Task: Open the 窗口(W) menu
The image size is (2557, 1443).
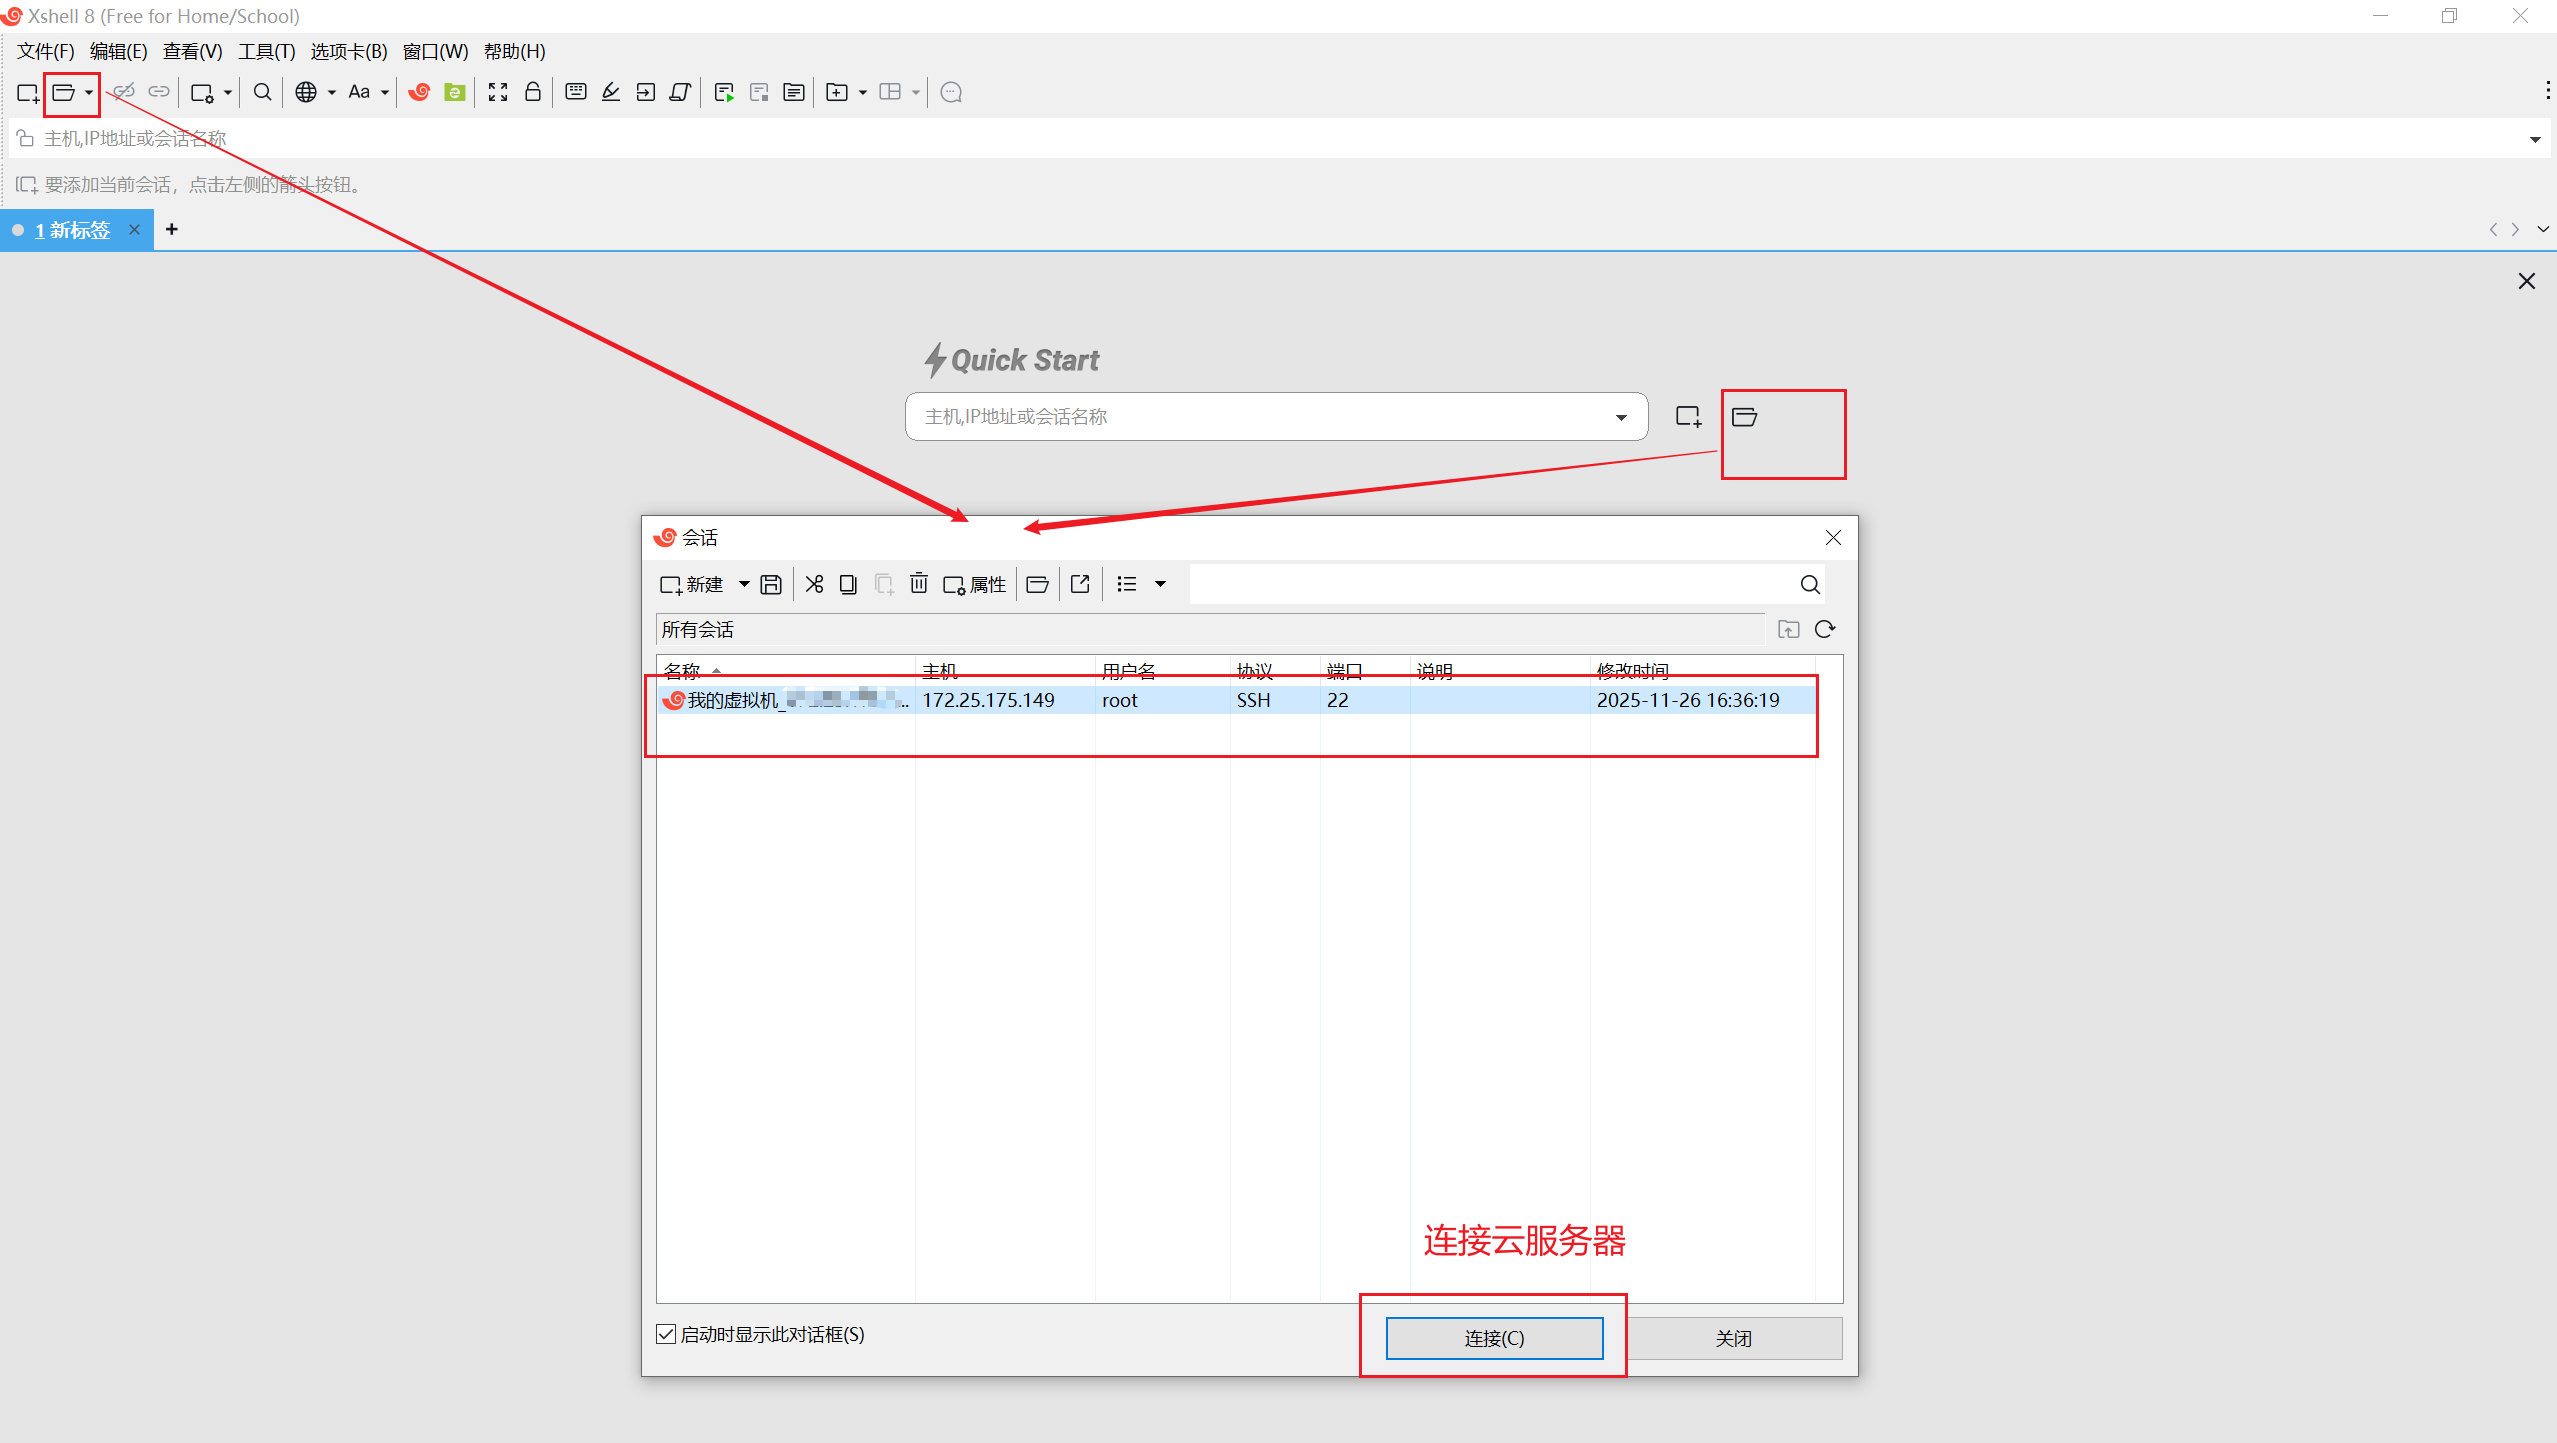Action: coord(435,51)
